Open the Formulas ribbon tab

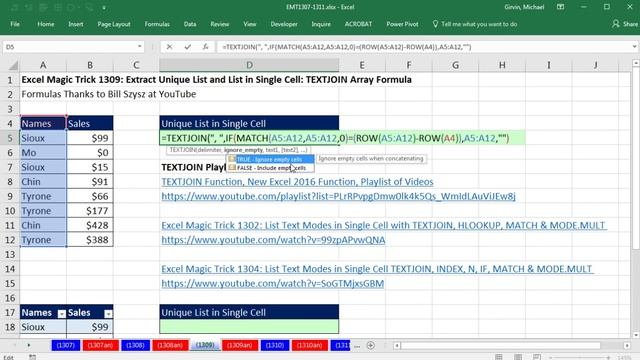157,24
